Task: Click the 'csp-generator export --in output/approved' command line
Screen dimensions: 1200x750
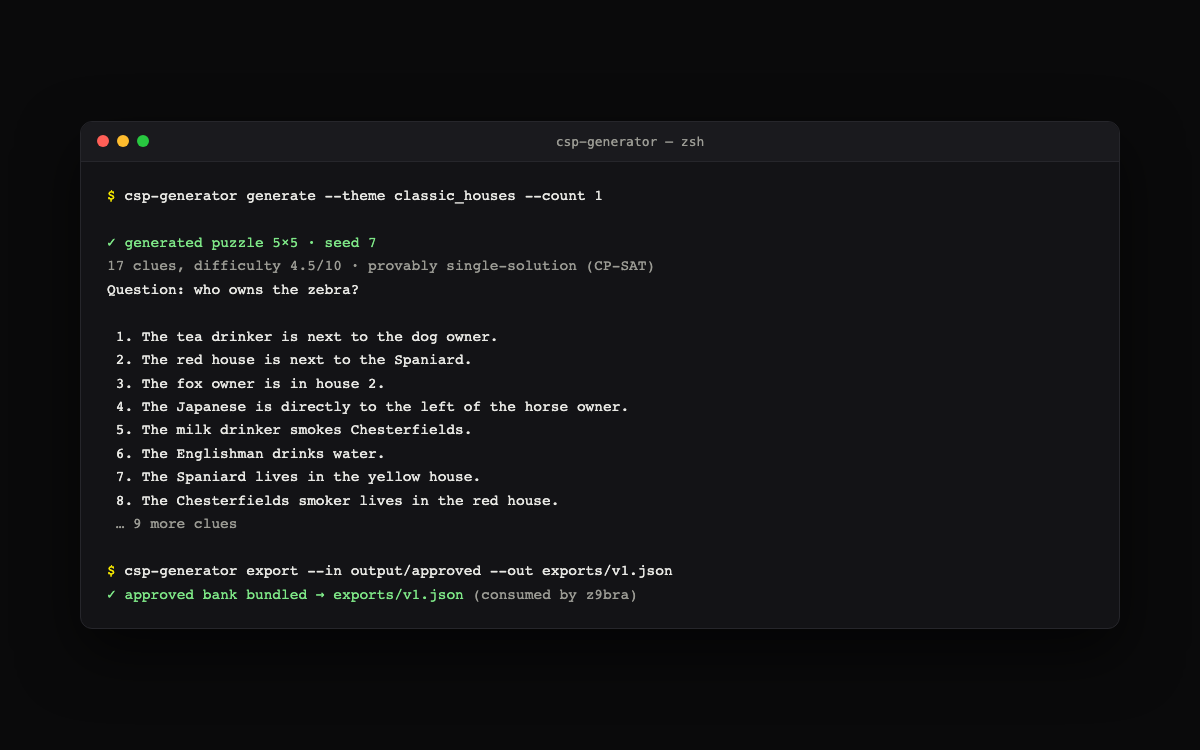Action: [390, 571]
